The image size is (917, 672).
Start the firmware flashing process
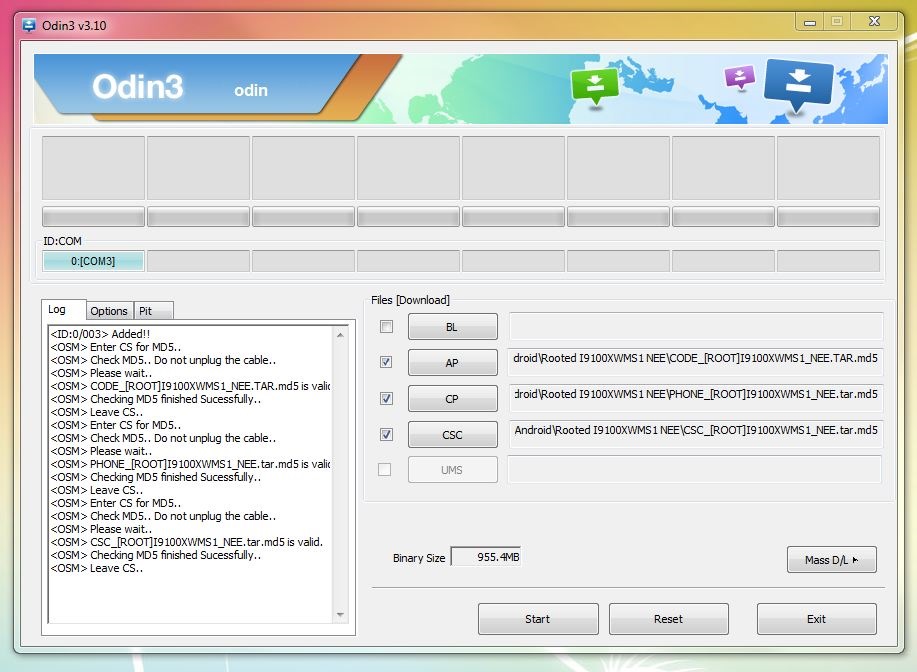[x=538, y=619]
